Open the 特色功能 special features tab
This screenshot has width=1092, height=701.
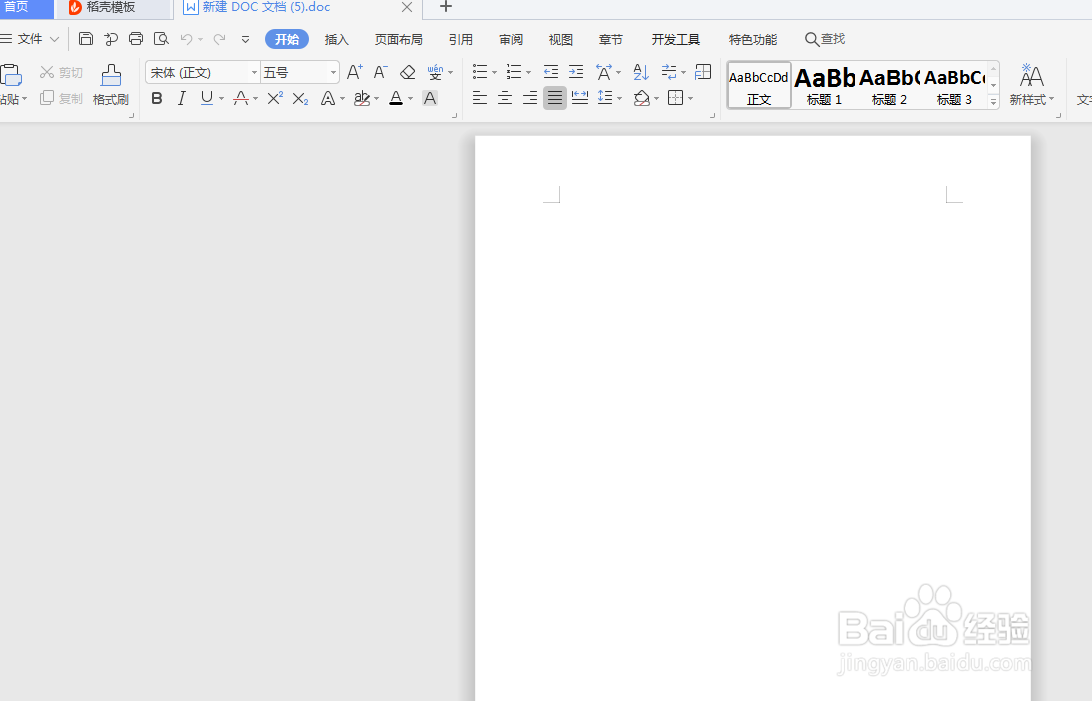tap(753, 40)
